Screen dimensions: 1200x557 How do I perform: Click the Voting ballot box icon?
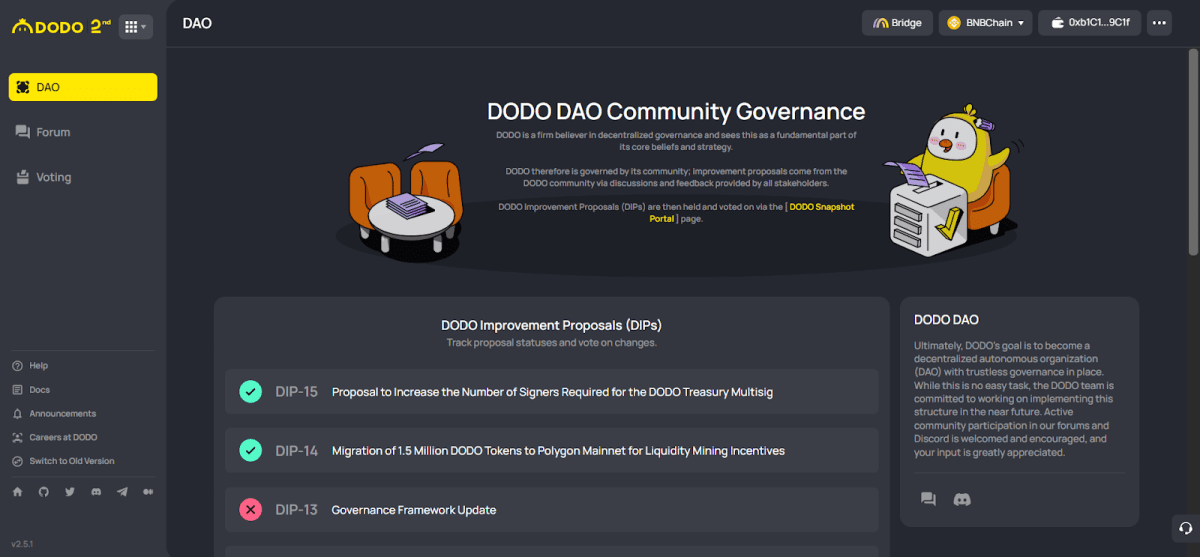23,177
